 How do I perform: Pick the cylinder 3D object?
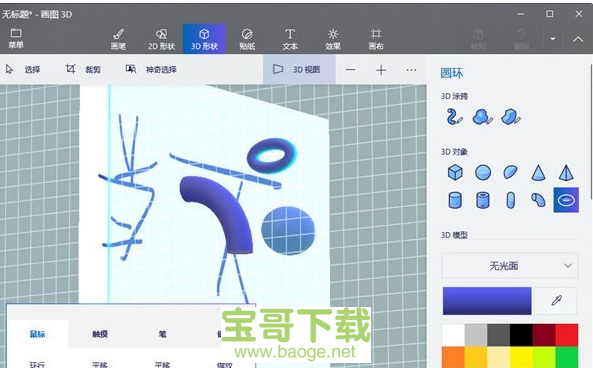(455, 200)
